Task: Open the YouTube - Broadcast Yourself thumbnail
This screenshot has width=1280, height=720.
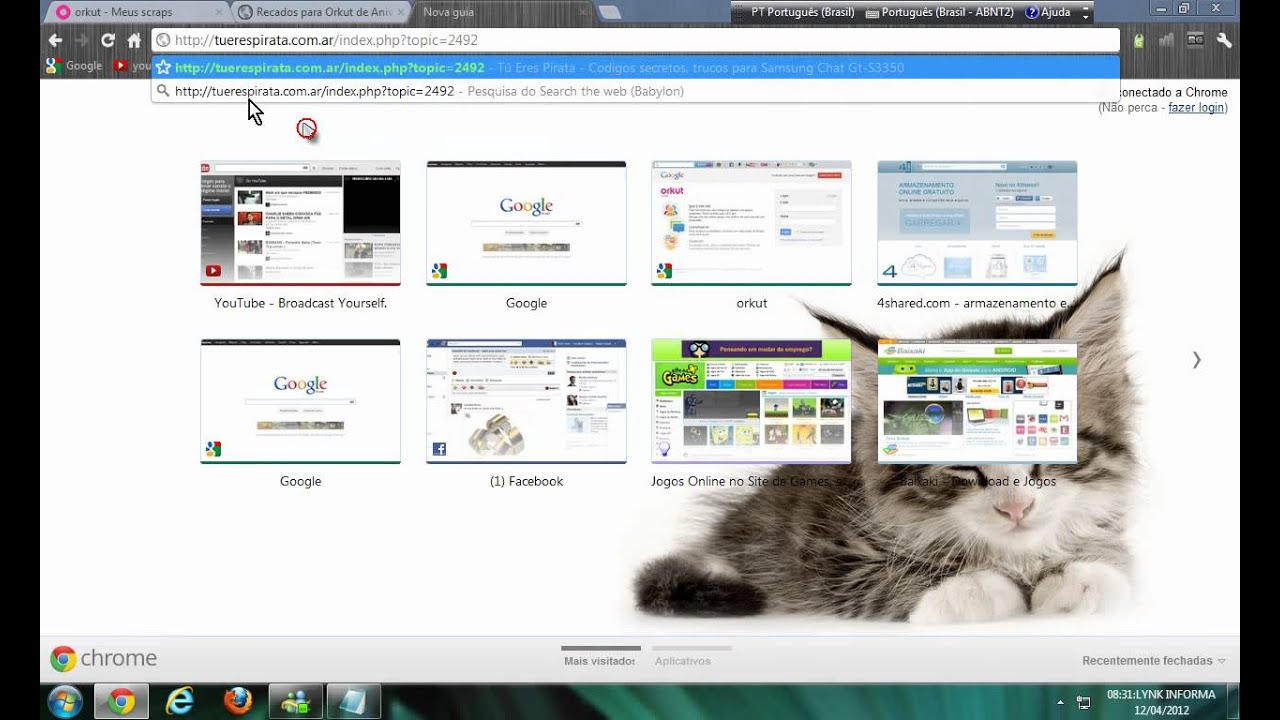Action: coord(300,223)
